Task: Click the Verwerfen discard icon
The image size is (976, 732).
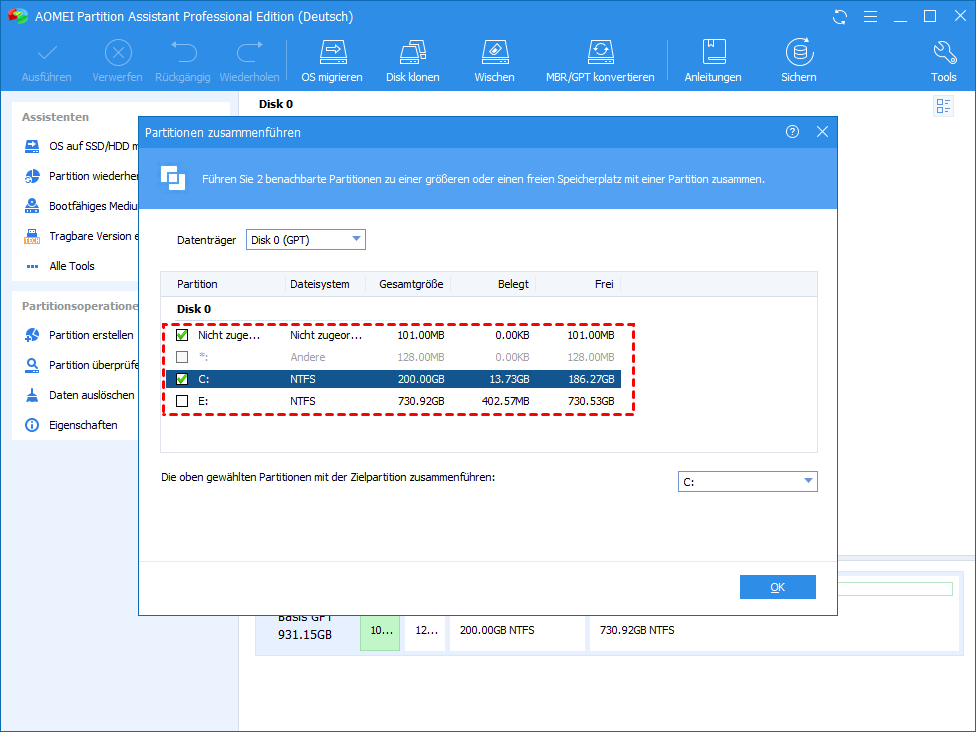Action: (118, 52)
